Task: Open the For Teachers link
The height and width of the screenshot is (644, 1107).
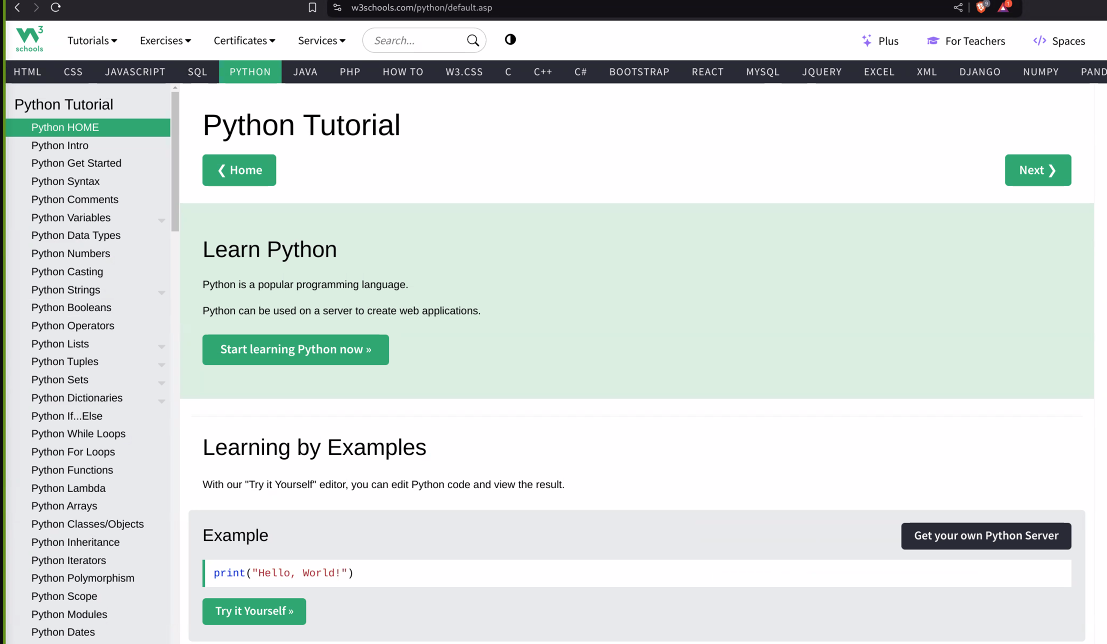Action: (x=966, y=41)
